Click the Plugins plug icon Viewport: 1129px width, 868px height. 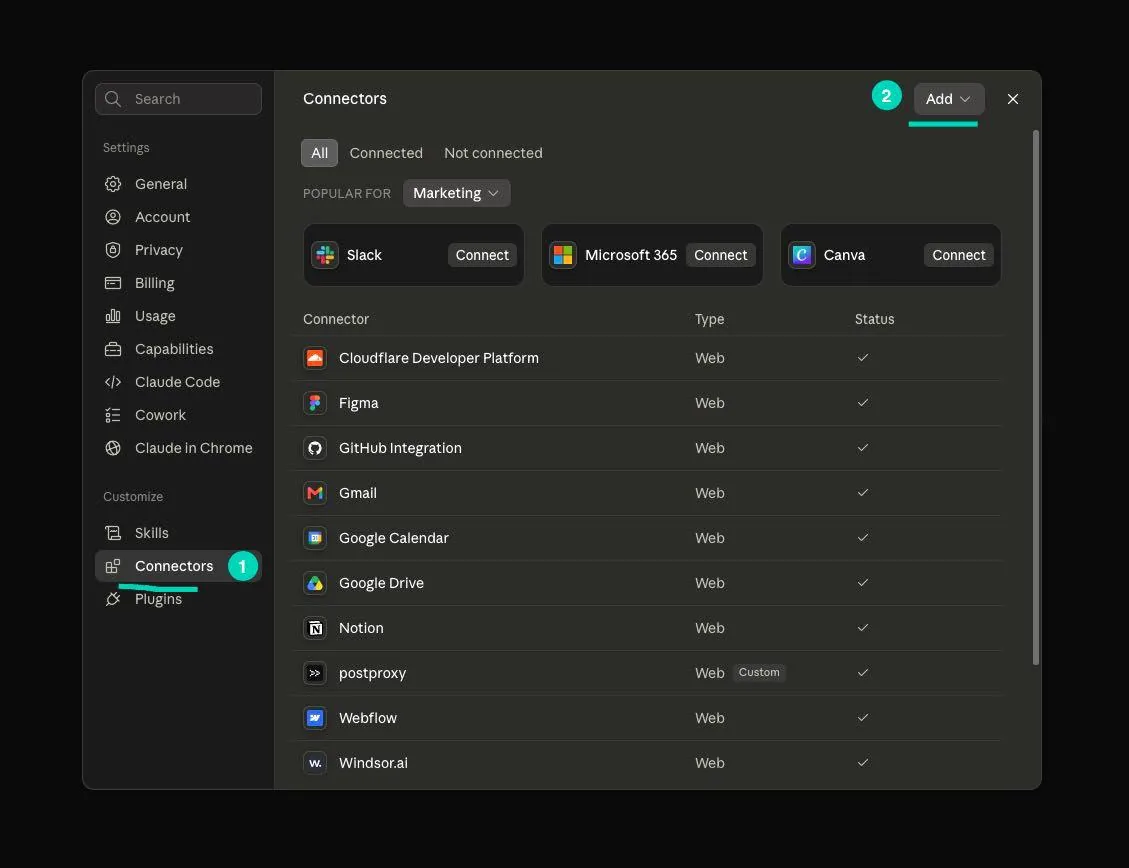pos(113,599)
